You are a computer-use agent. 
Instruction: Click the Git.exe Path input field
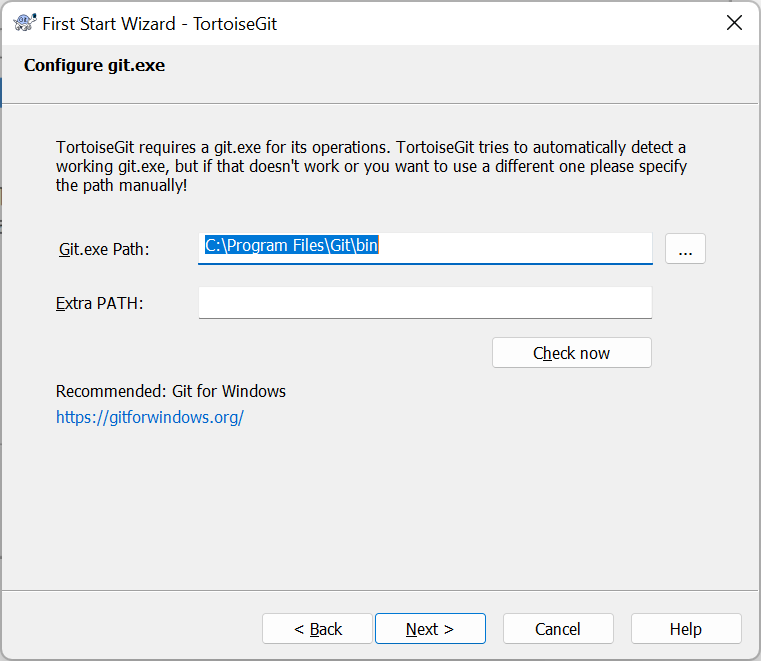[425, 248]
